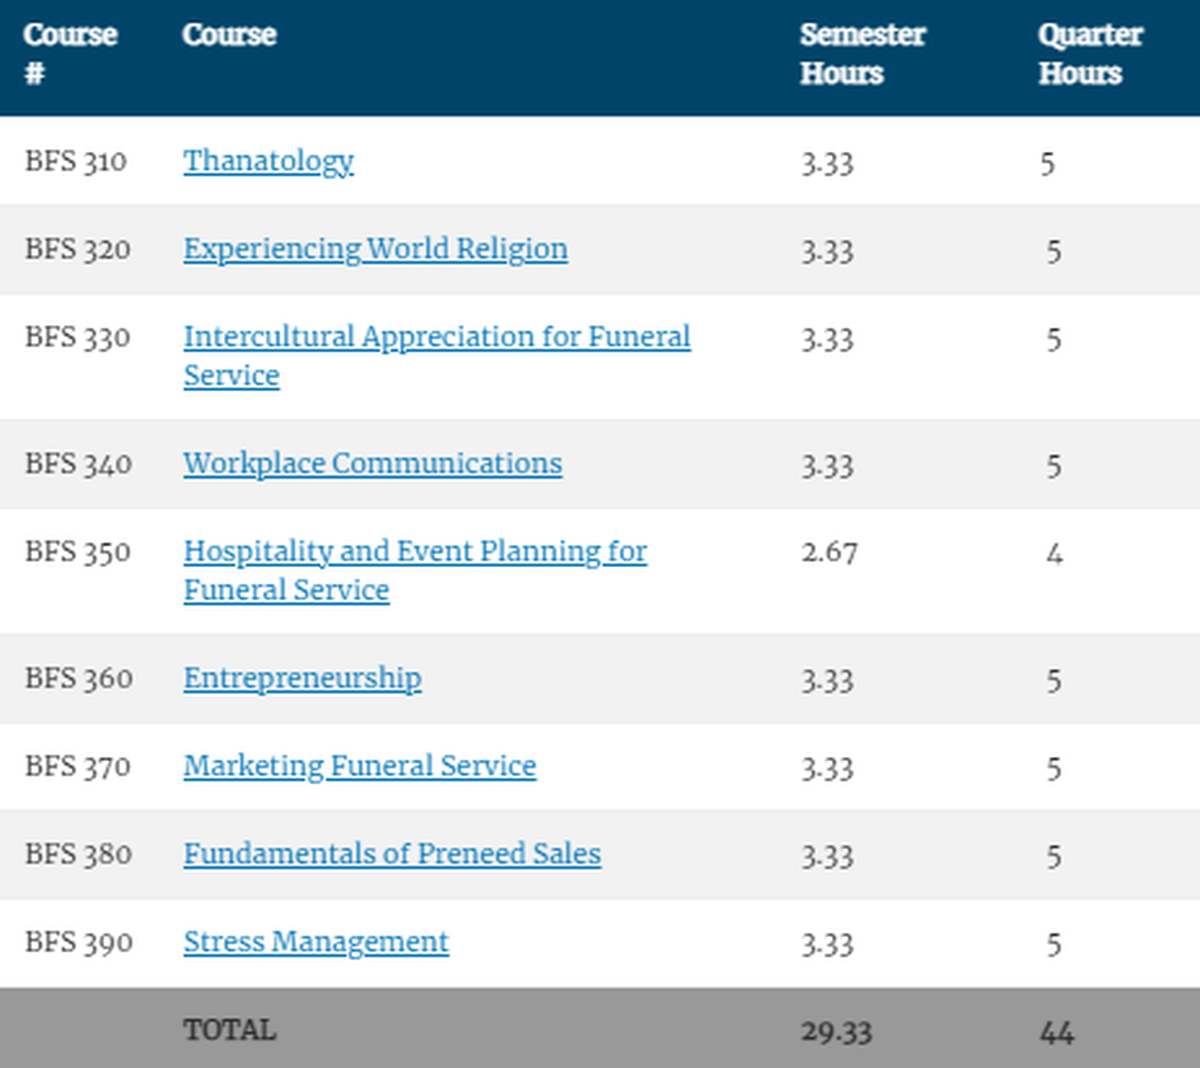Click the 44 total quarter hours
Screen dimensions: 1200x1068
point(1056,1032)
